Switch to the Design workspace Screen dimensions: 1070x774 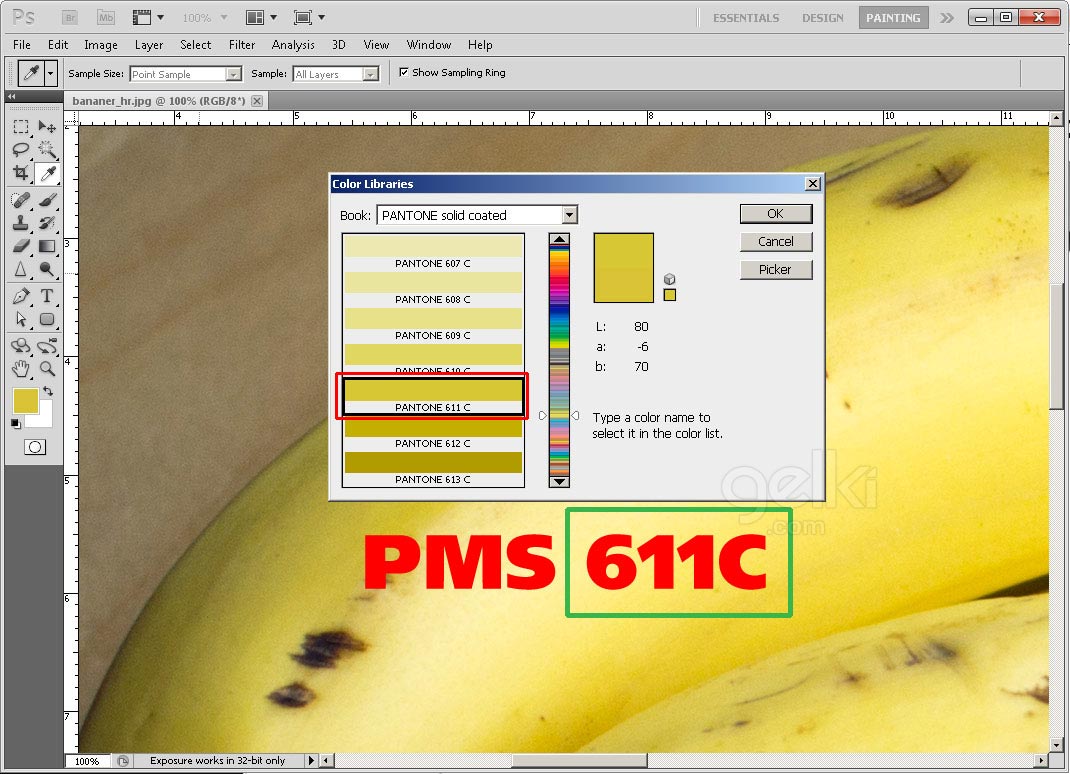tap(823, 18)
